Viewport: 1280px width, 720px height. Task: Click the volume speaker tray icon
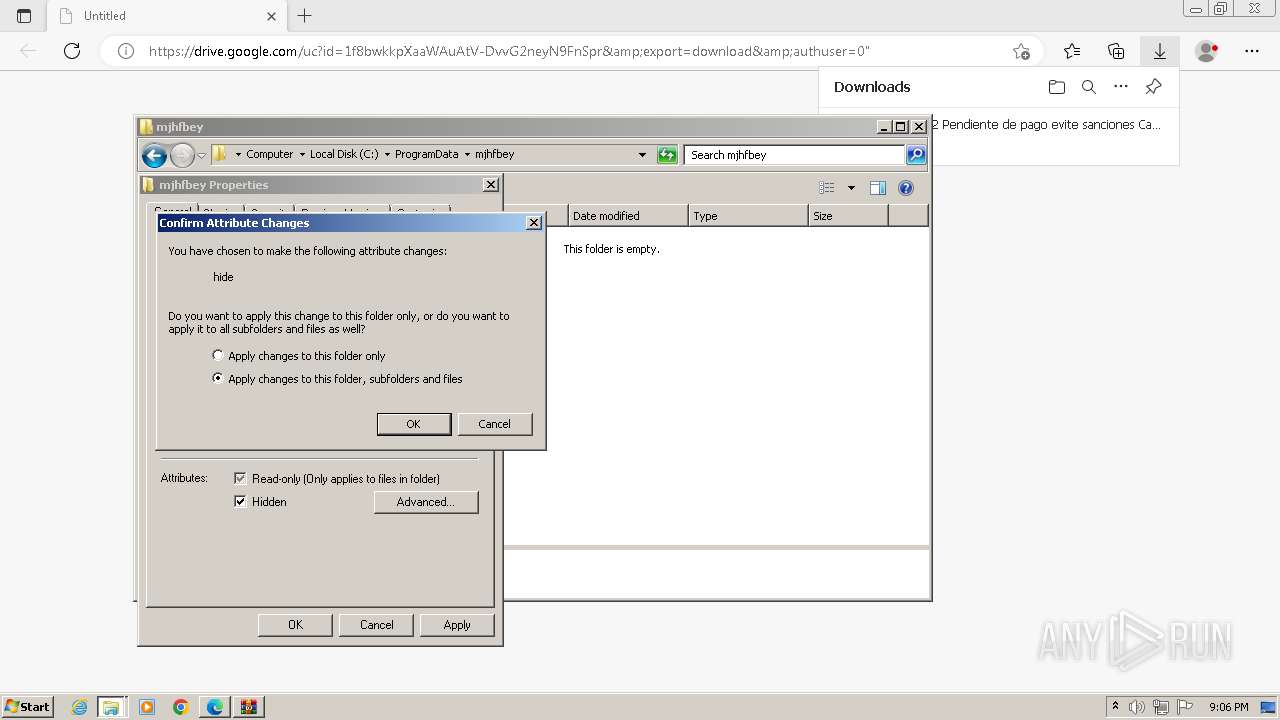point(1137,707)
